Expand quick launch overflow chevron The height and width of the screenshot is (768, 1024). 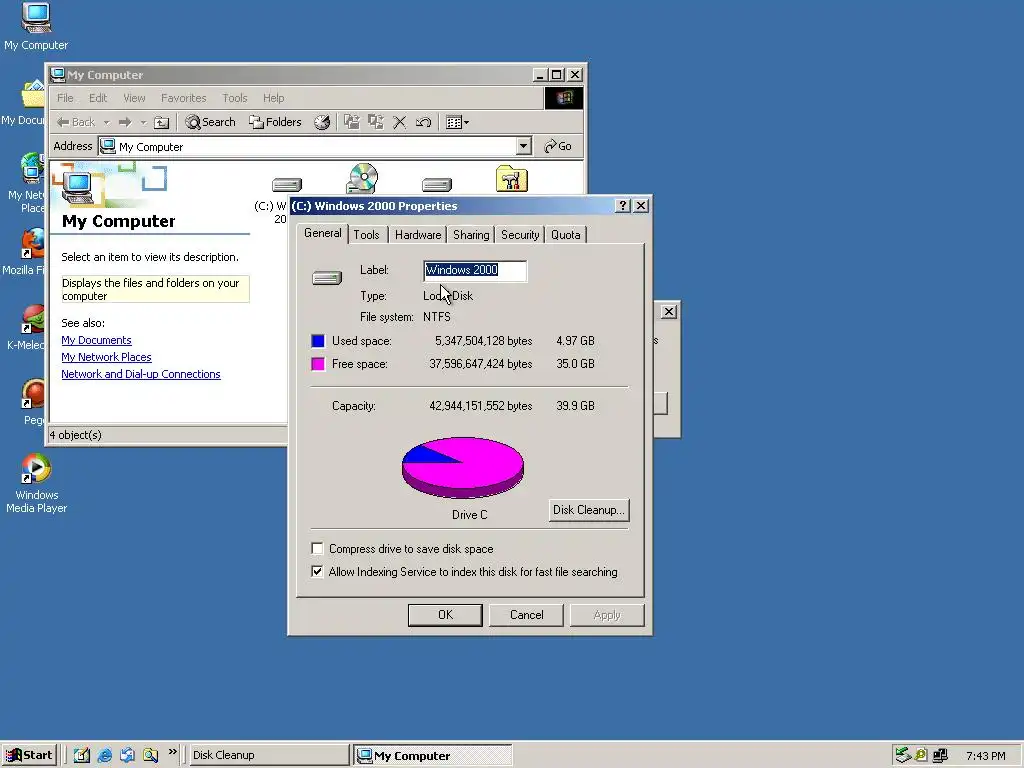click(172, 752)
